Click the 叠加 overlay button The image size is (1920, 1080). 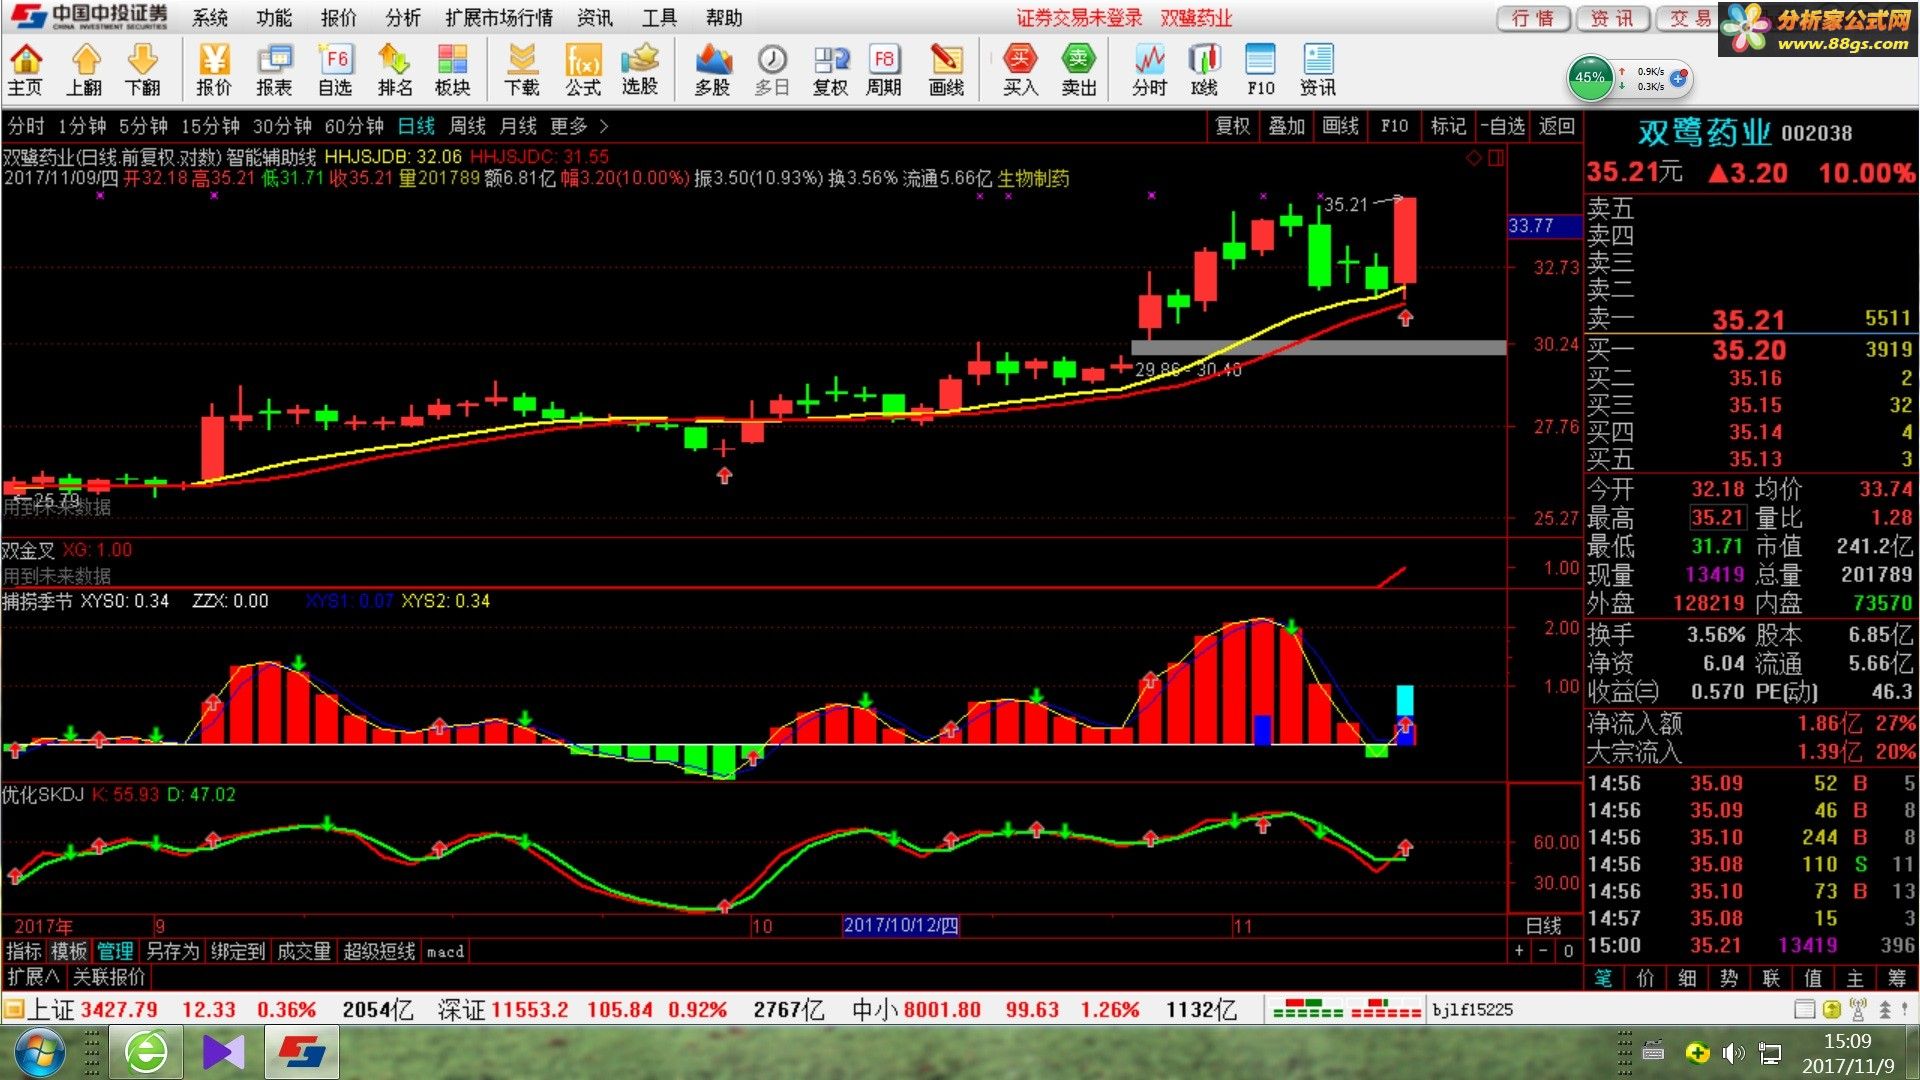tap(1286, 126)
